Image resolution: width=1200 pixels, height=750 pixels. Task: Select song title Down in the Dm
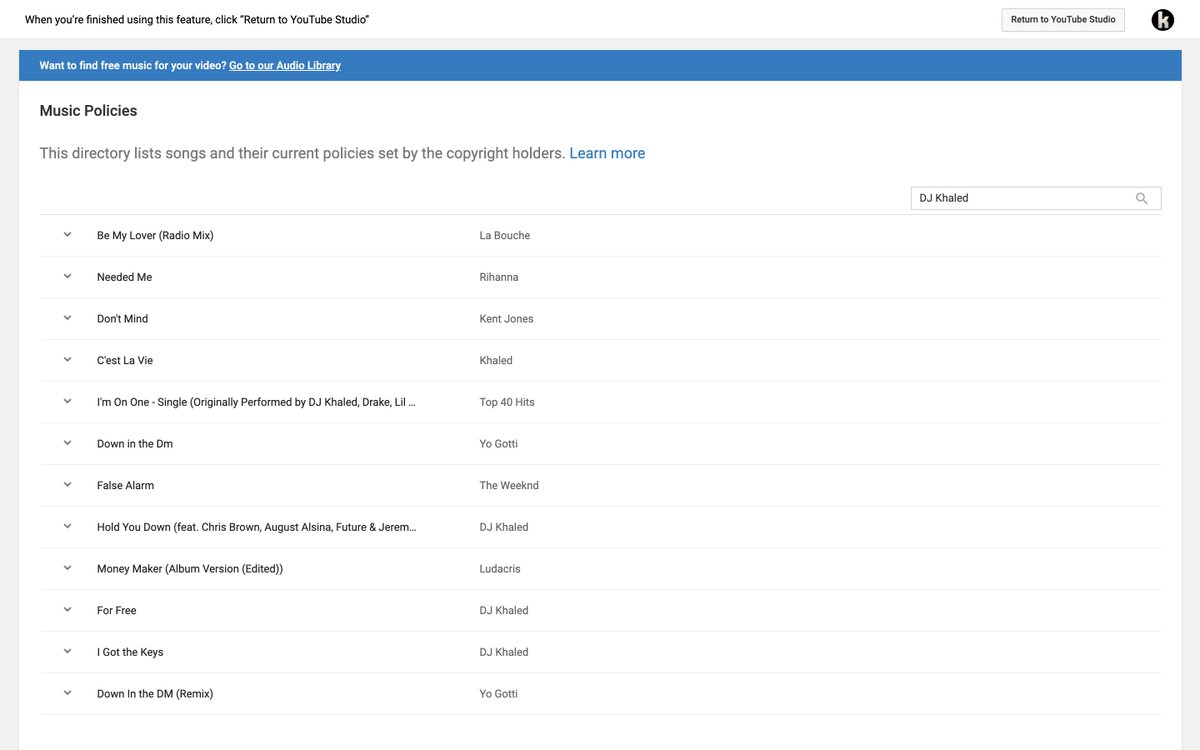click(x=135, y=444)
